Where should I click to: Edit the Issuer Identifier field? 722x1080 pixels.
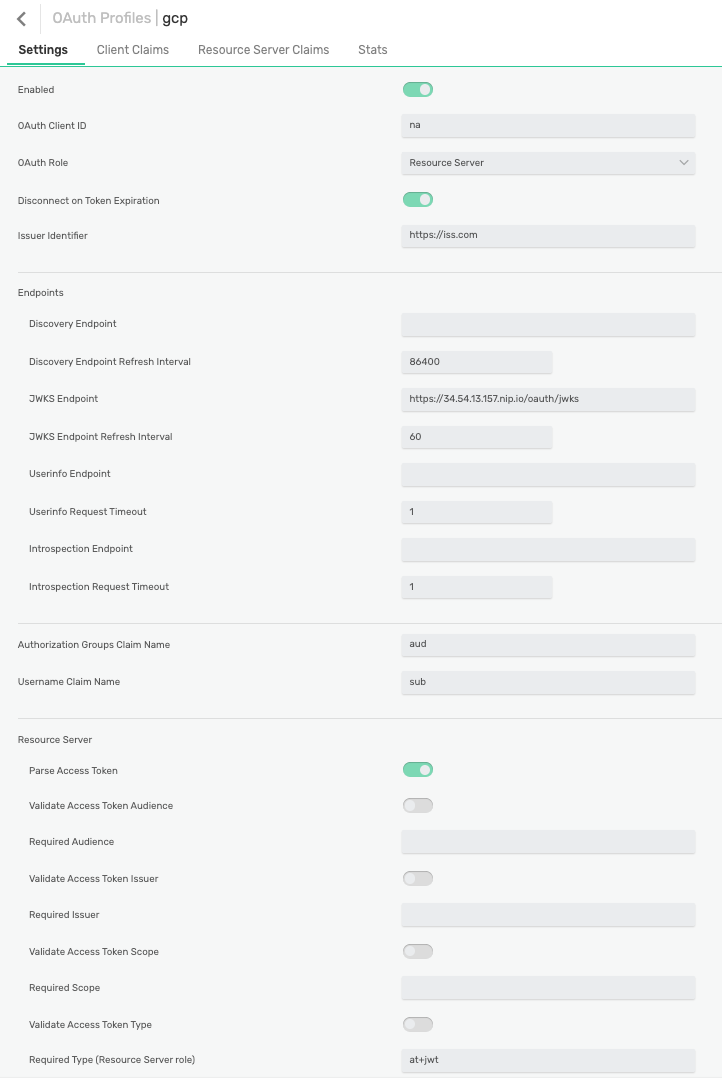coord(548,236)
